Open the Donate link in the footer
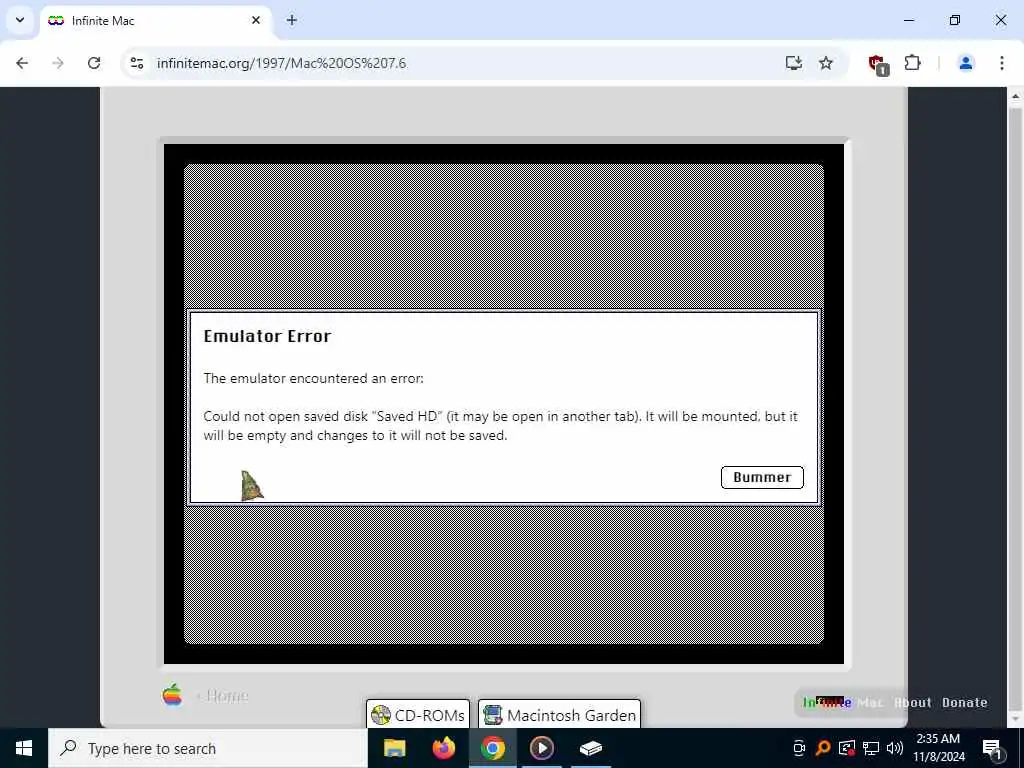This screenshot has height=768, width=1024. coord(965,703)
